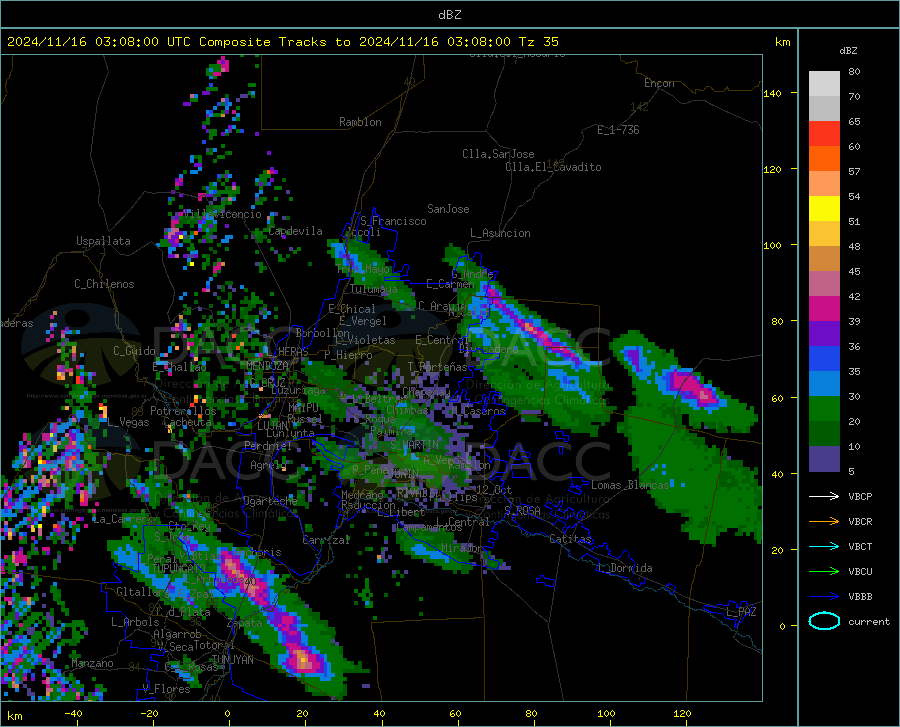Image resolution: width=900 pixels, height=727 pixels.
Task: Click the 'L_Dormida' map label
Action: tap(625, 568)
